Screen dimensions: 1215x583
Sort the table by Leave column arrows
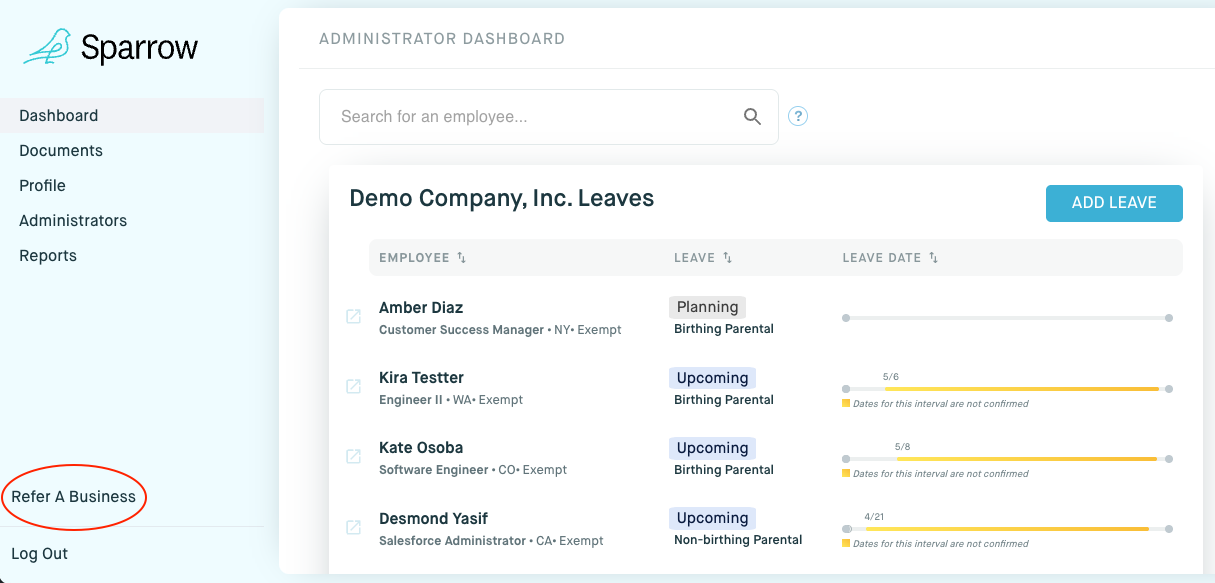click(x=727, y=258)
